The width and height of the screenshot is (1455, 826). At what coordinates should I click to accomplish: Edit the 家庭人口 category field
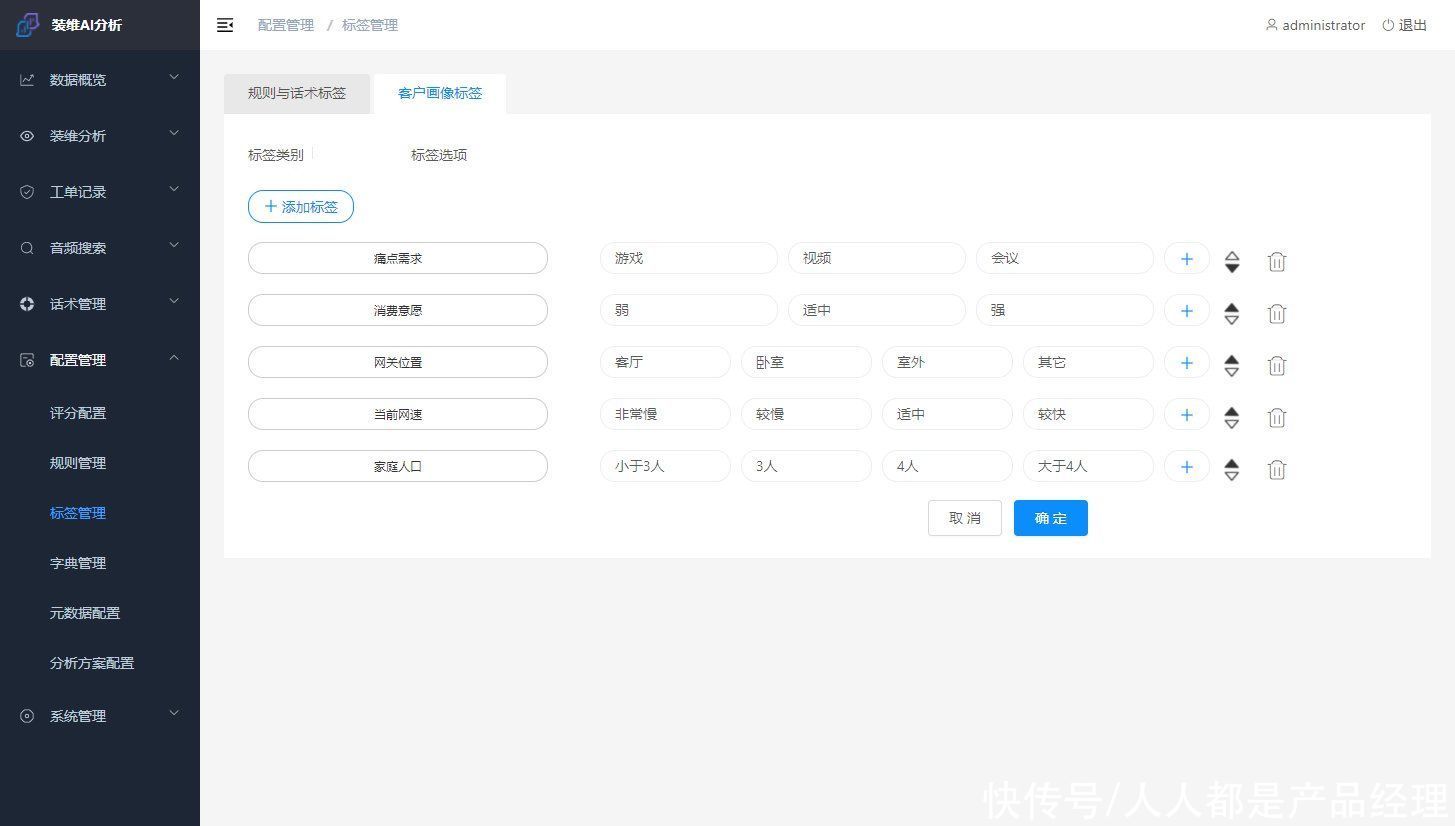[x=398, y=466]
